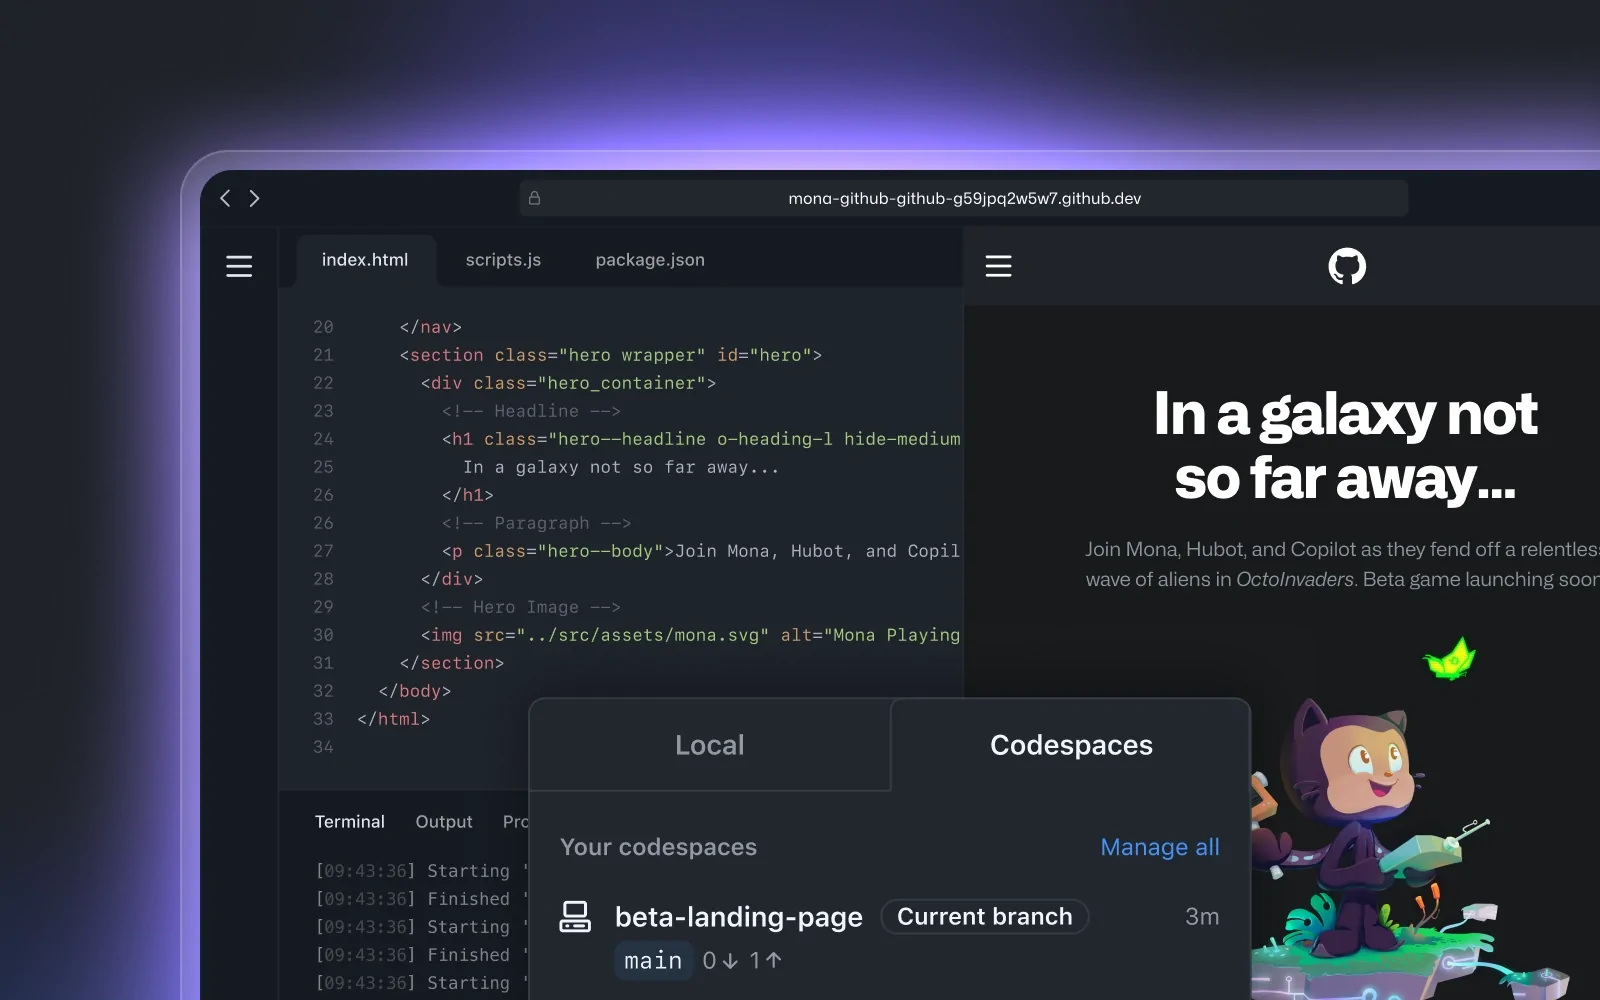The height and width of the screenshot is (1000, 1600).
Task: Open the beta-landing-page codespace
Action: (x=739, y=917)
